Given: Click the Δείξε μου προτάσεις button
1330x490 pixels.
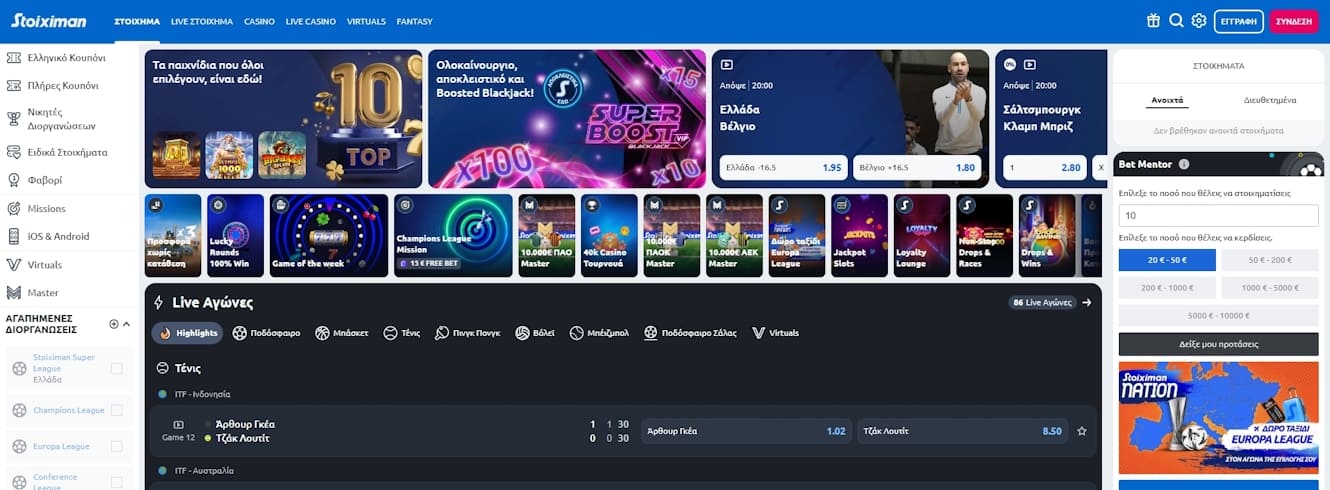Looking at the screenshot, I should pyautogui.click(x=1218, y=344).
